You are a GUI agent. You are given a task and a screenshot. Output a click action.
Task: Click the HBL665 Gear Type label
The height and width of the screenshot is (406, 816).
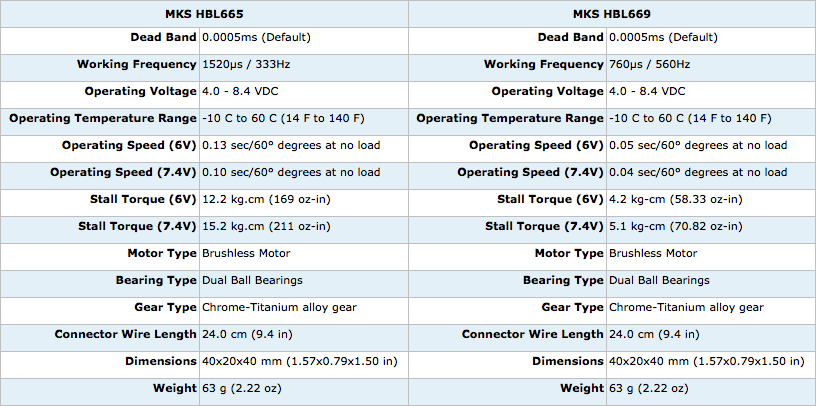point(165,308)
